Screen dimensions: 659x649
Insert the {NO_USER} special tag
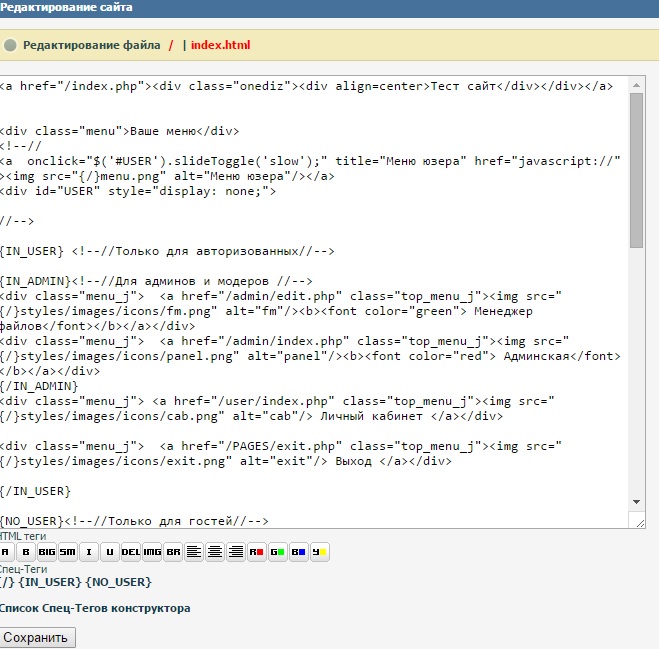pos(118,582)
